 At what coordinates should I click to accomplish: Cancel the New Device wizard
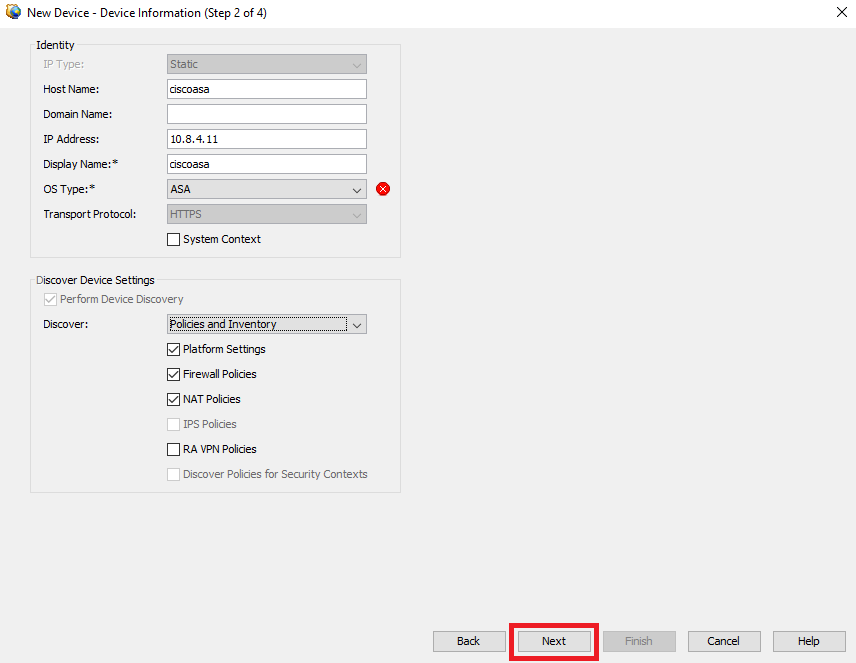pos(724,641)
